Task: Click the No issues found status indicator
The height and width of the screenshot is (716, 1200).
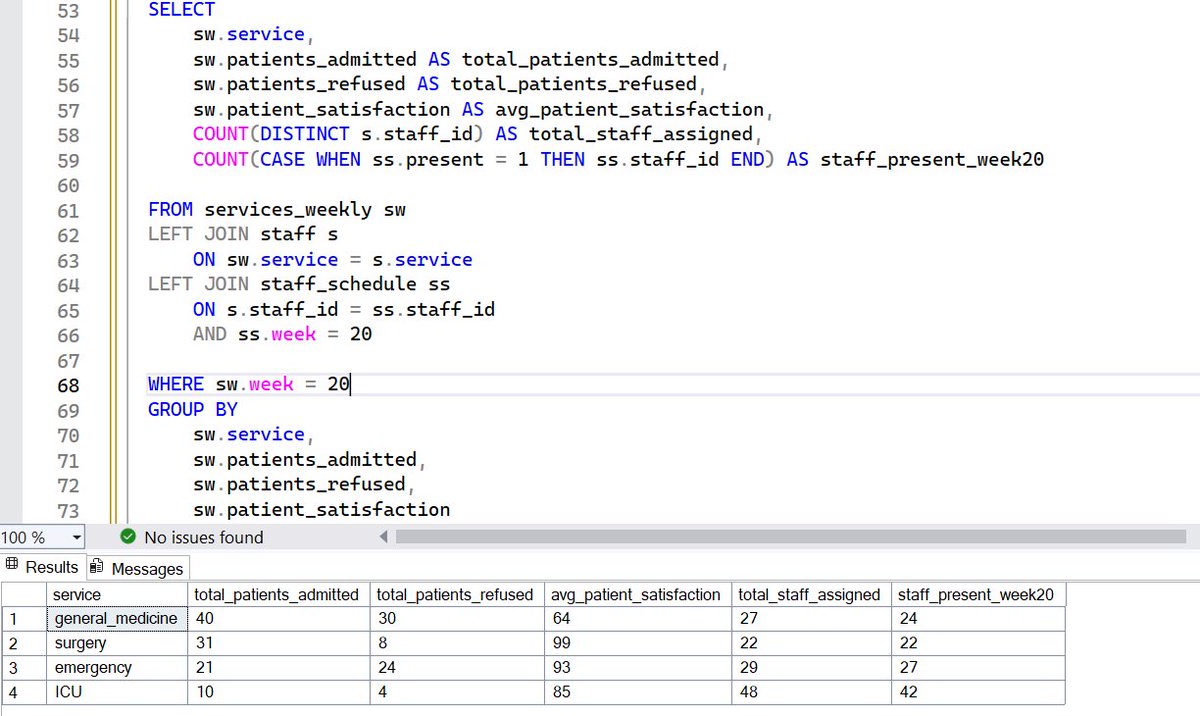Action: coord(192,537)
